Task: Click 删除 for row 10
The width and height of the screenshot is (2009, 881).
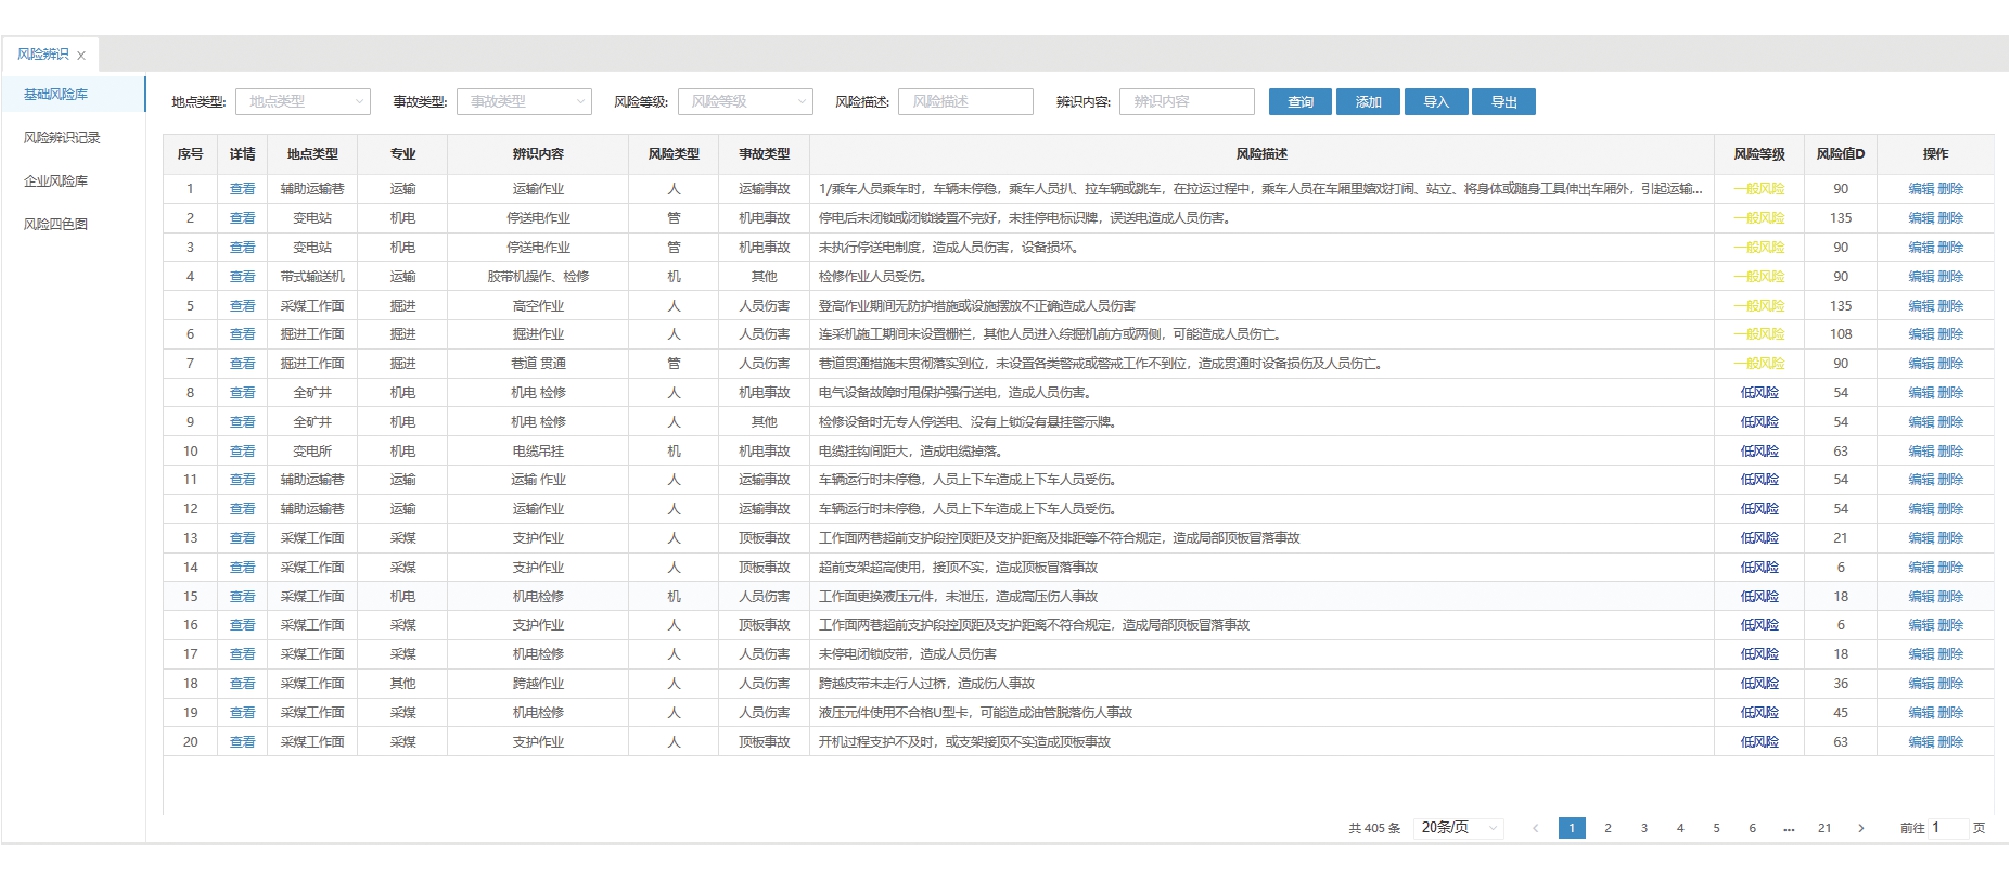Action: click(x=1950, y=451)
